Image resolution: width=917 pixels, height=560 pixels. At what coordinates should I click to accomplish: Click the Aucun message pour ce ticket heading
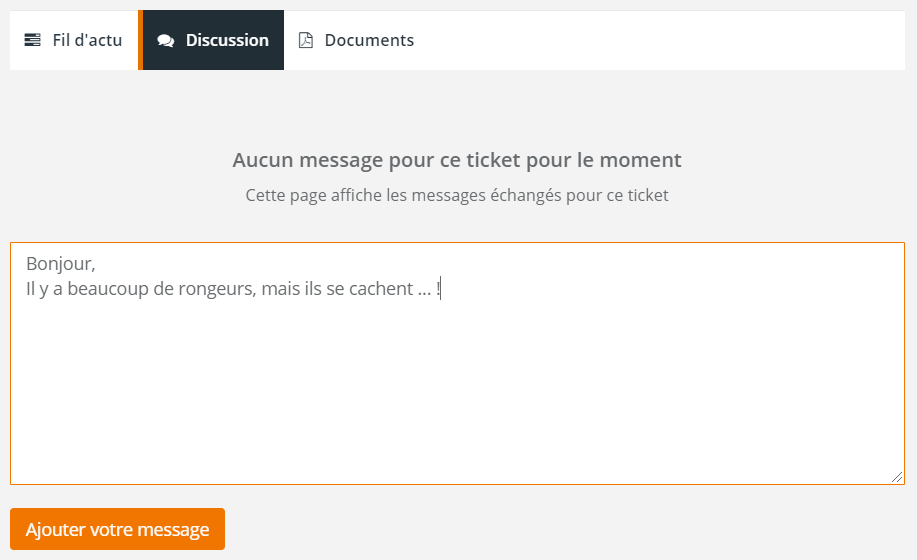[x=457, y=160]
